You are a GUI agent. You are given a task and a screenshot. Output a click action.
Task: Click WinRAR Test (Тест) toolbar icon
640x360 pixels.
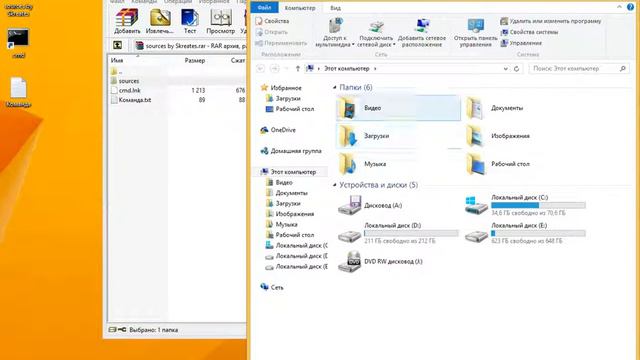(190, 21)
